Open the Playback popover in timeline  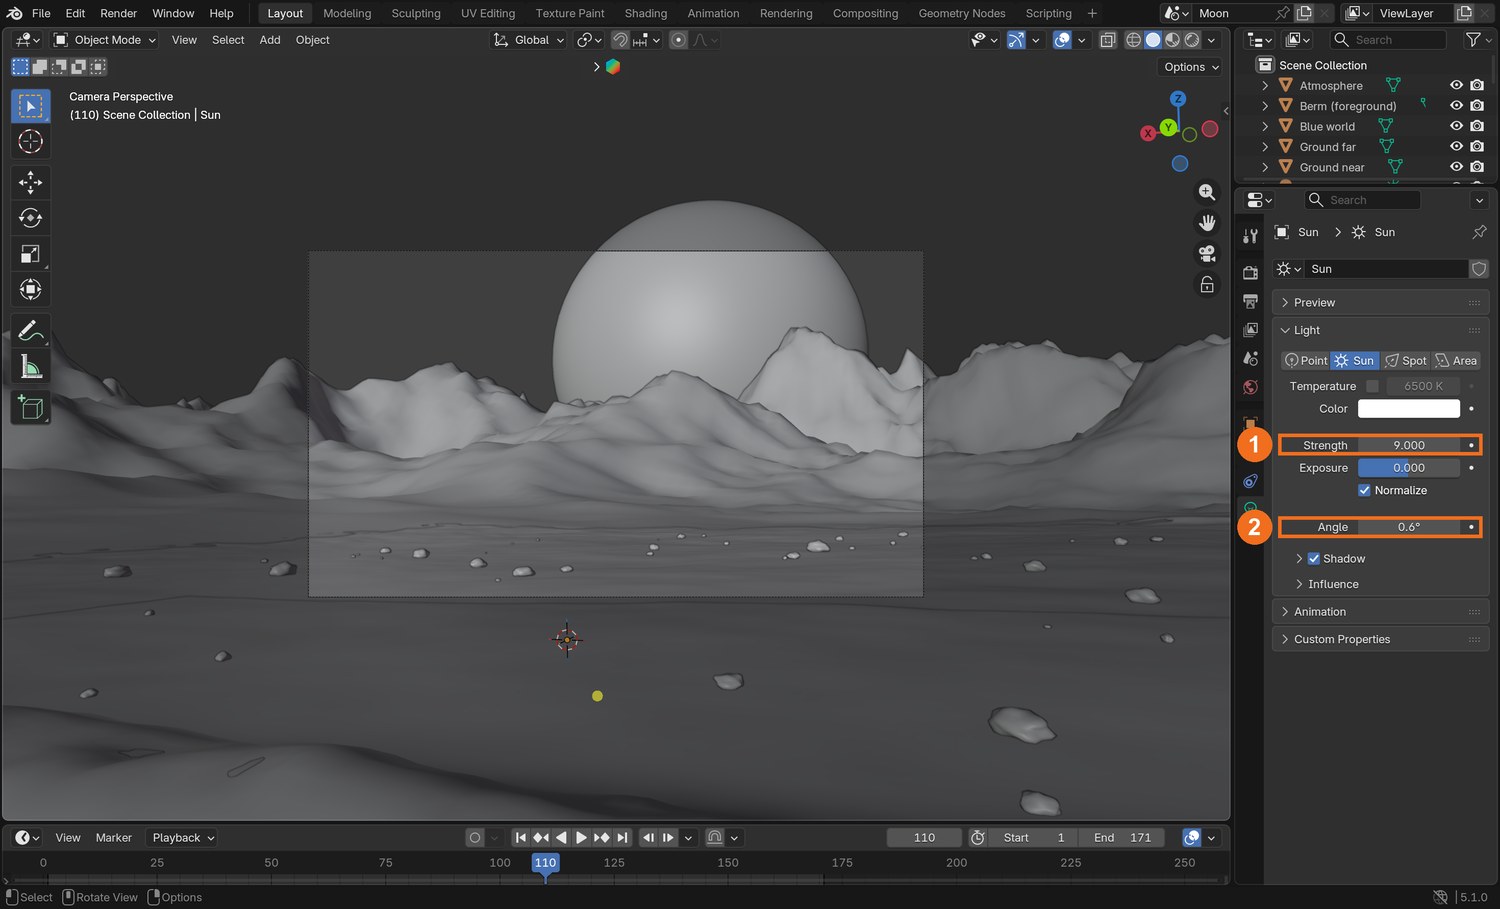click(x=182, y=838)
